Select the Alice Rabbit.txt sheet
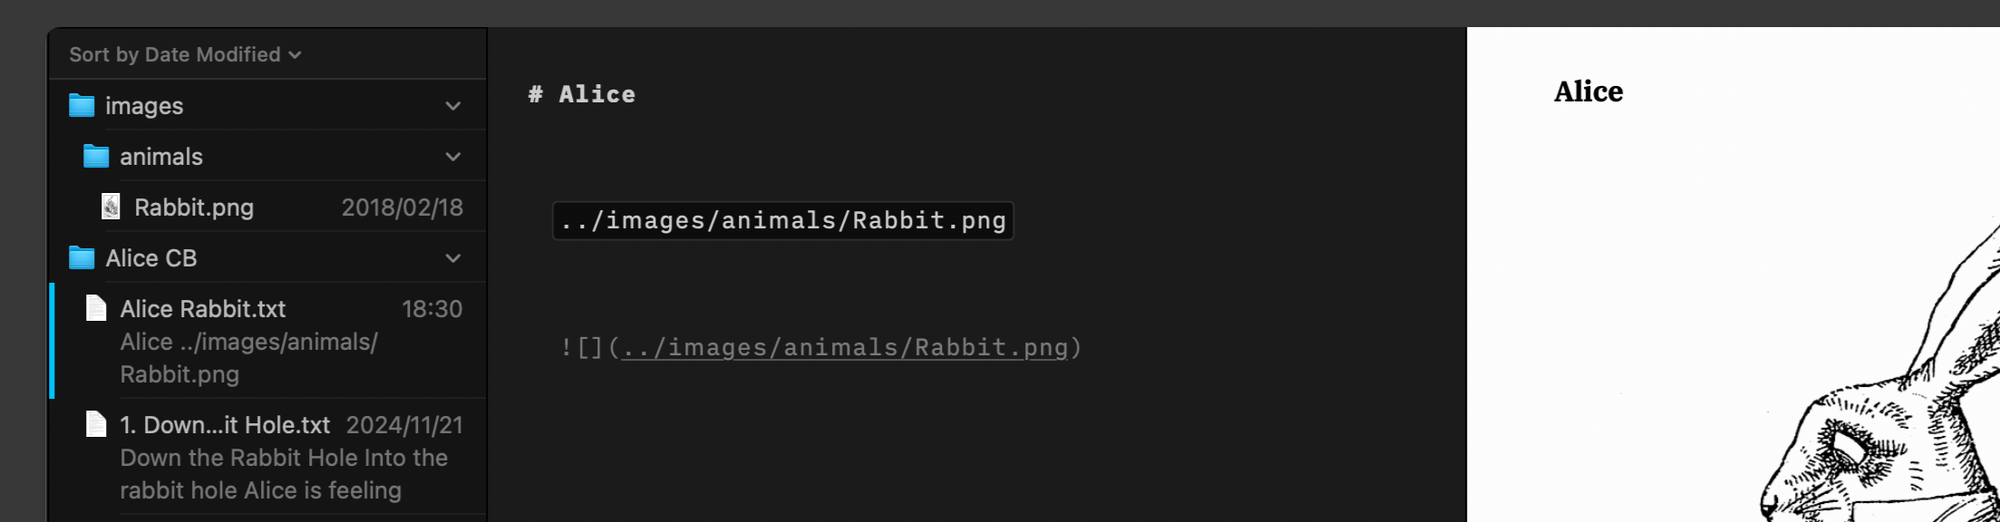Image resolution: width=2000 pixels, height=522 pixels. tap(270, 341)
